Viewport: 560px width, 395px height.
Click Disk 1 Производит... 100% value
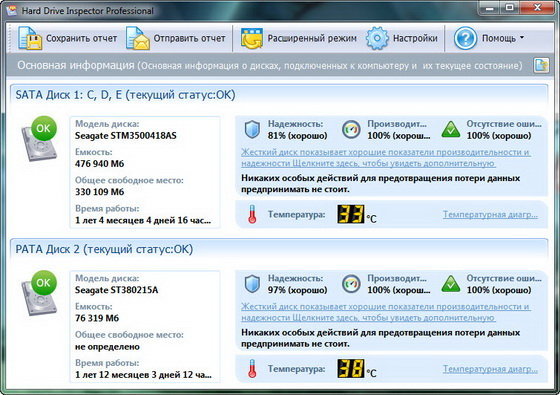click(399, 136)
